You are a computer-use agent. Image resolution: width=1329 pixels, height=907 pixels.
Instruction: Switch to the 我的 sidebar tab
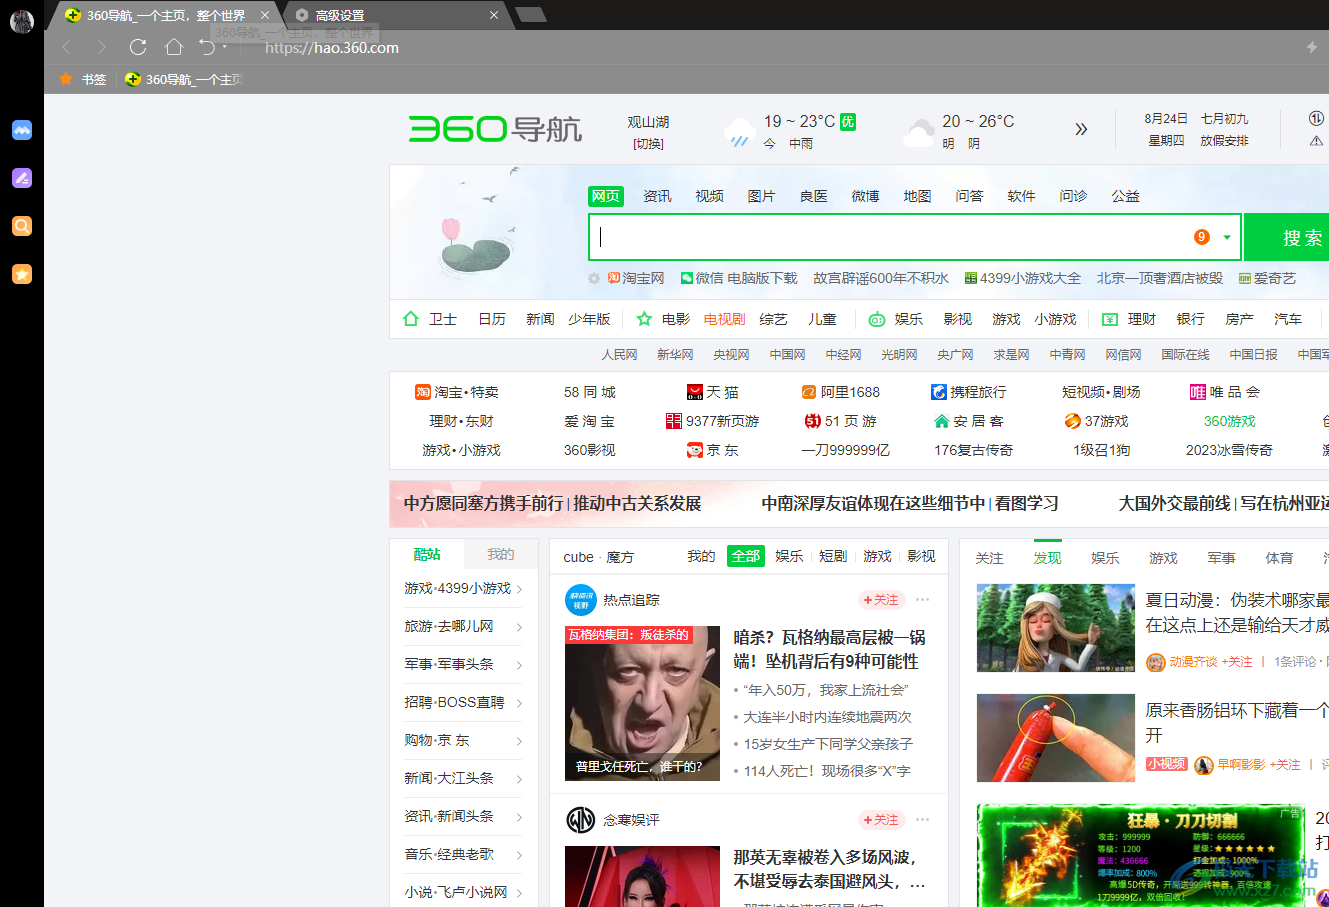tap(501, 554)
